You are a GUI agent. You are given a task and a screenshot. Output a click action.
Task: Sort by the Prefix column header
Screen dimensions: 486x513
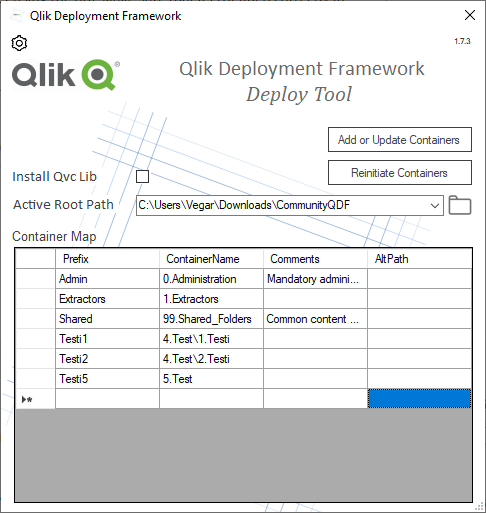(107, 259)
